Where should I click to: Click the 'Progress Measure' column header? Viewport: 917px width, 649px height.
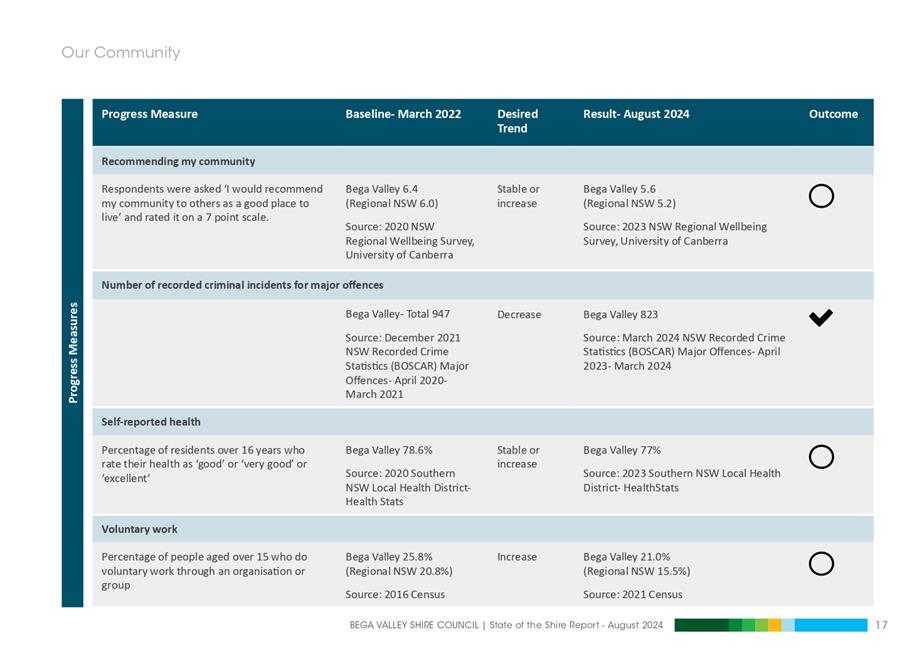click(149, 114)
